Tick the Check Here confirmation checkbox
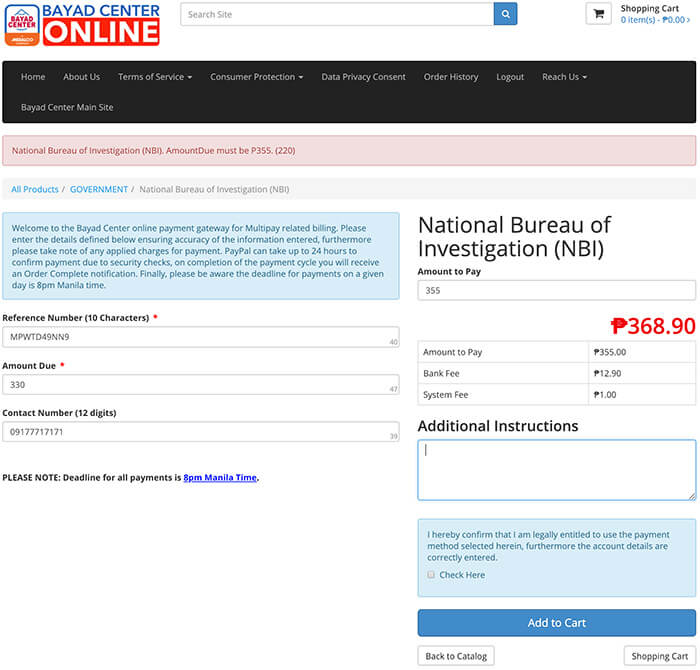The width and height of the screenshot is (700, 670). click(x=431, y=575)
